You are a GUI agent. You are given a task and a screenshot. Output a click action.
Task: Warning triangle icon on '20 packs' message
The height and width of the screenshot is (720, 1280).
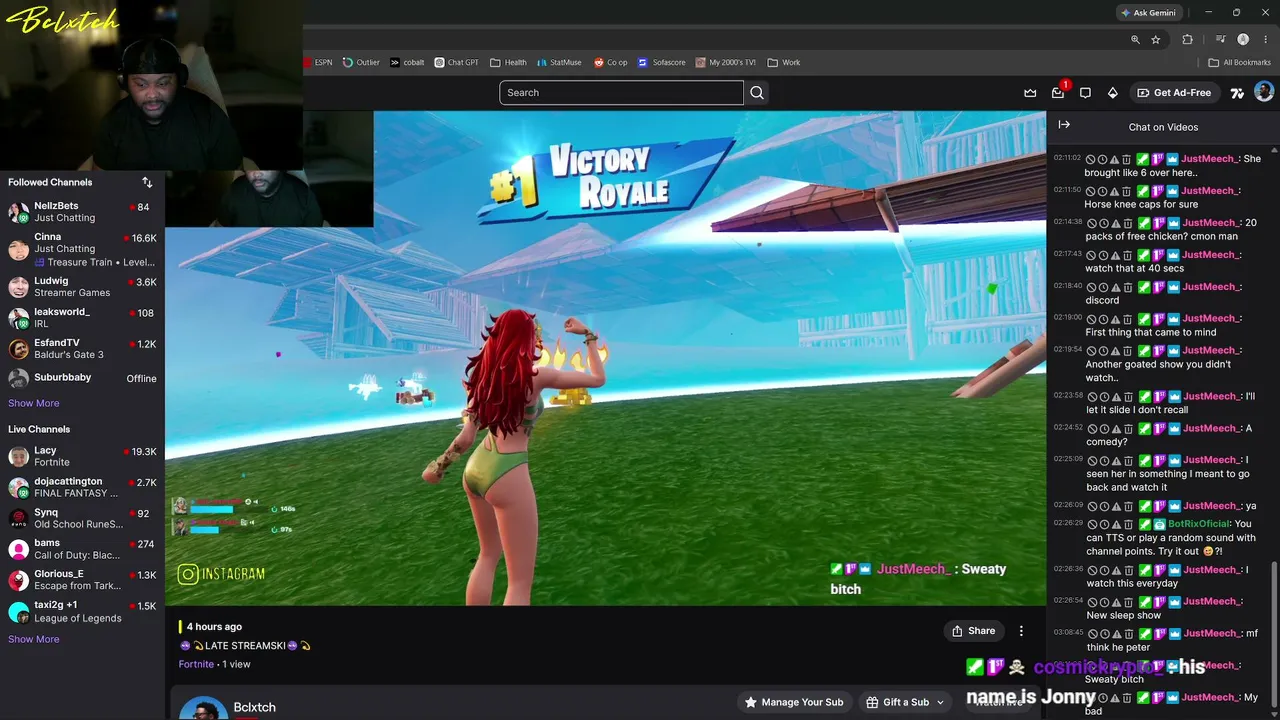point(1115,223)
